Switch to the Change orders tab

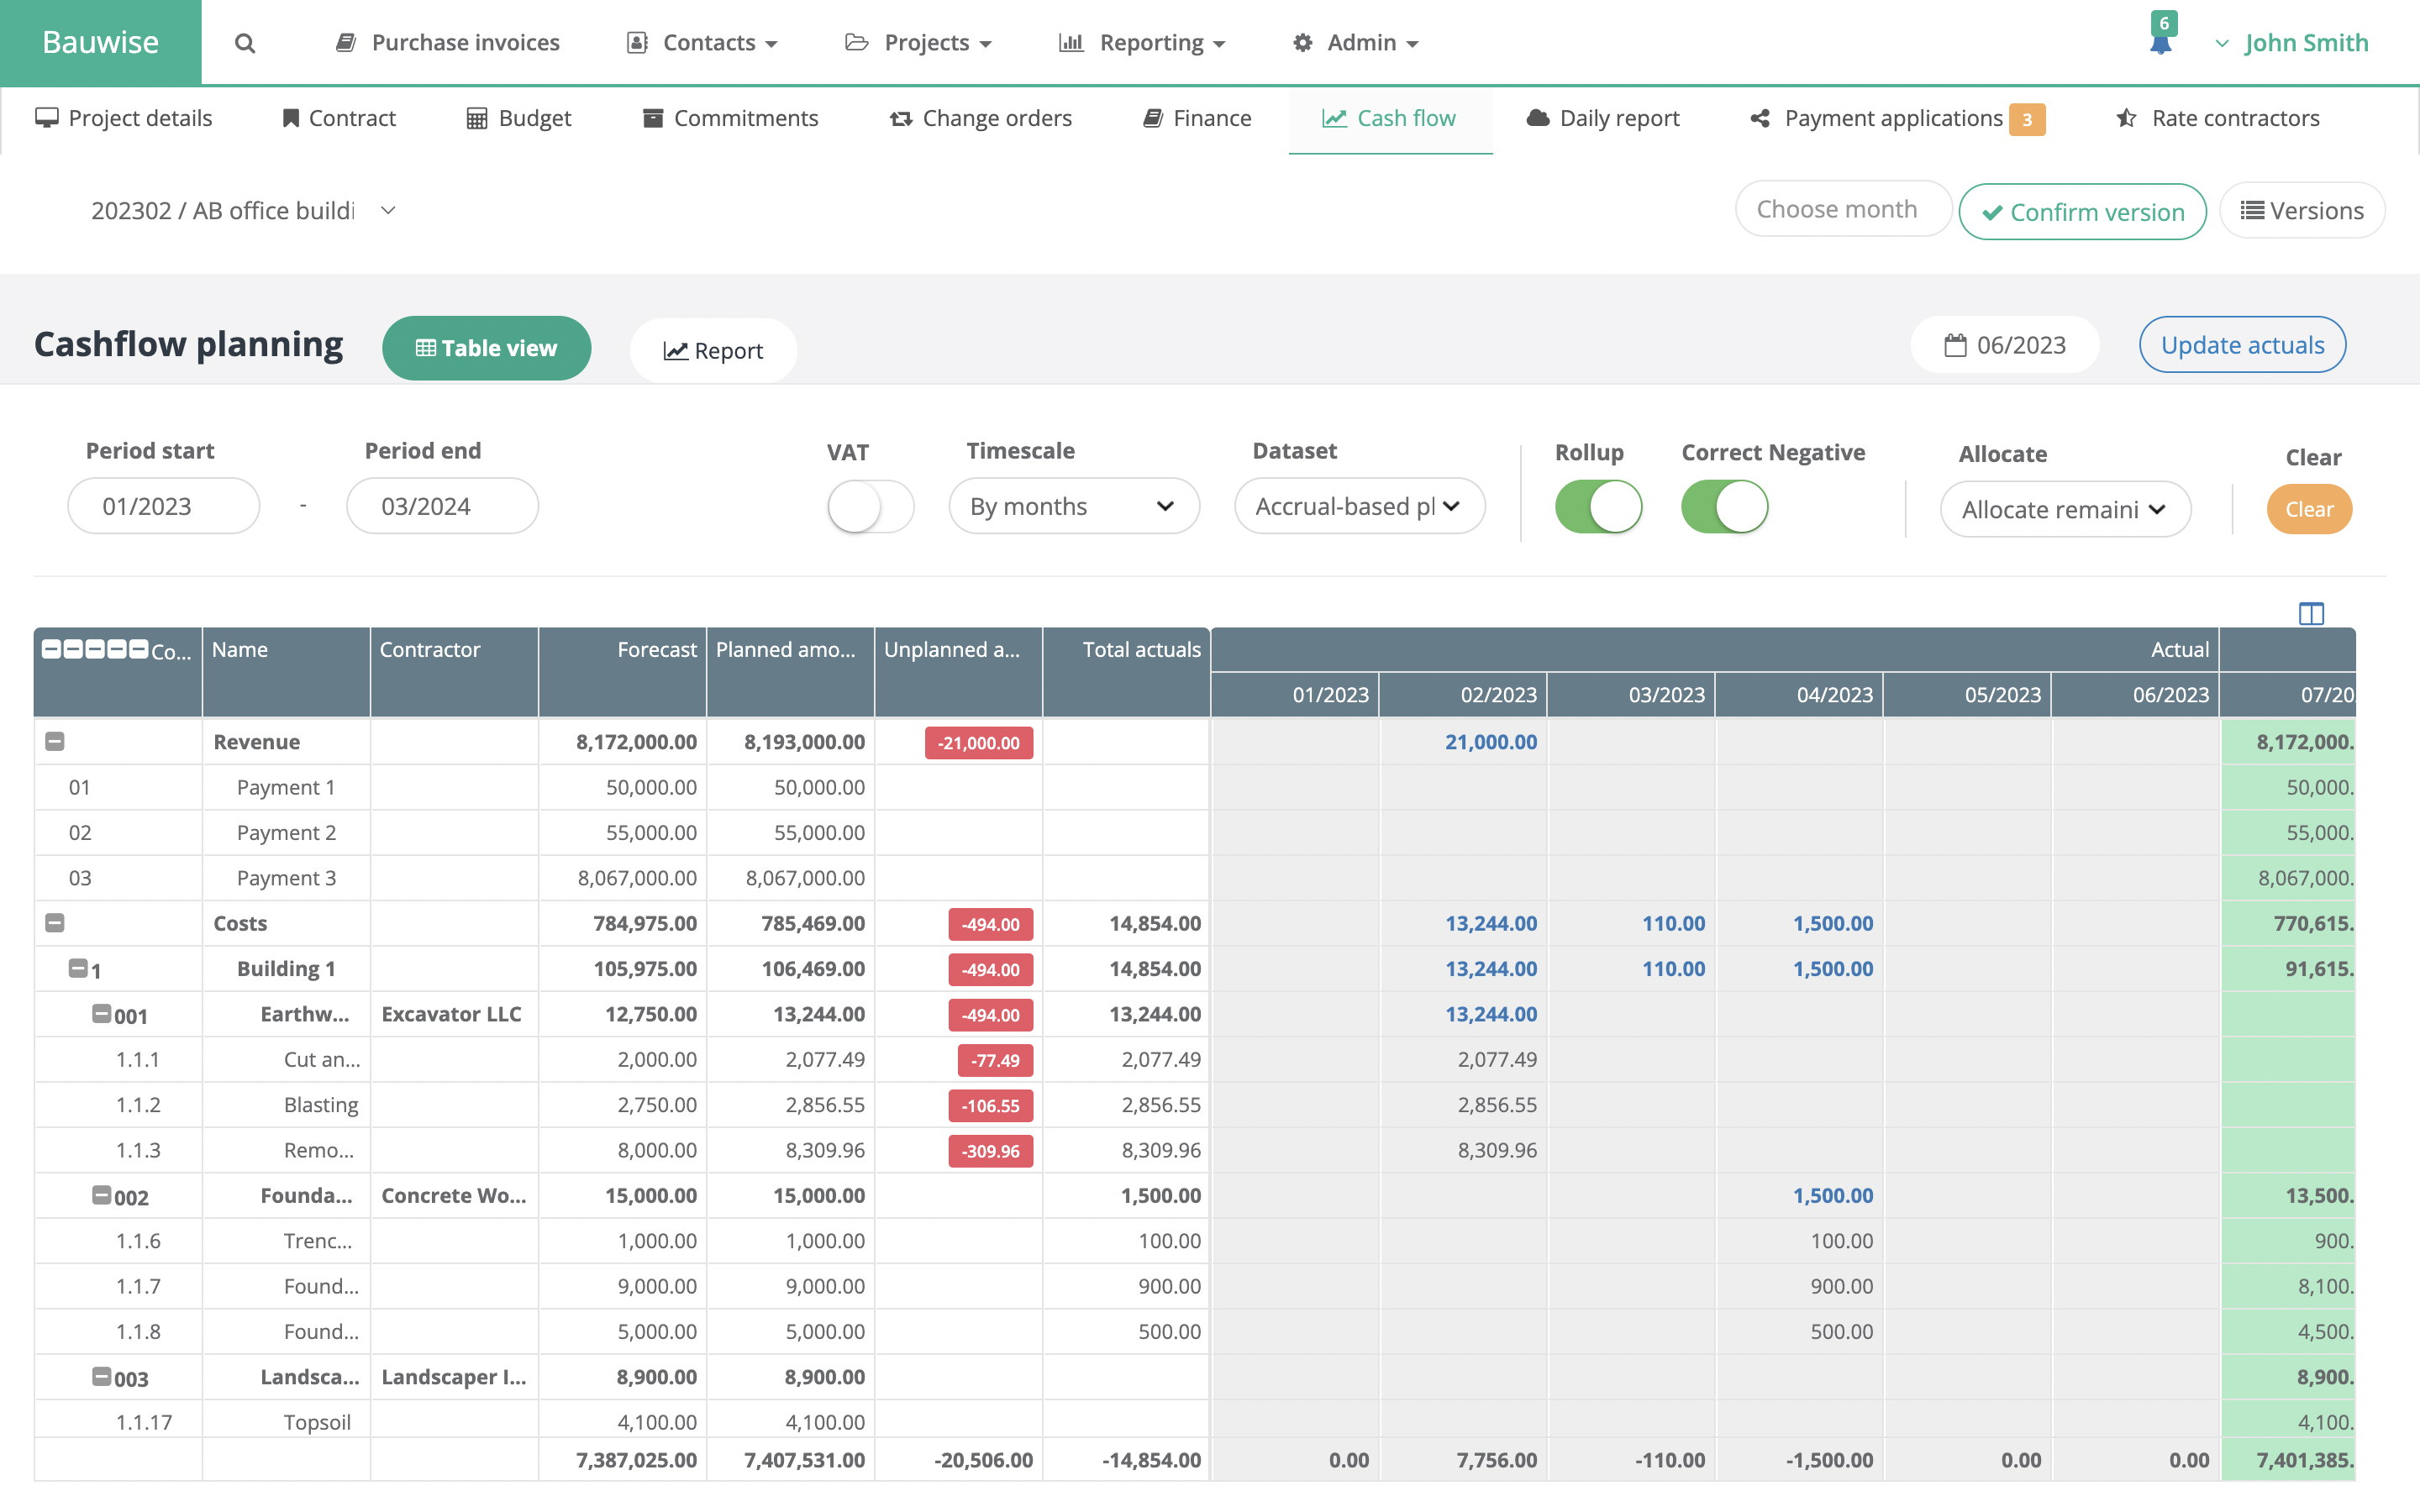[x=981, y=118]
